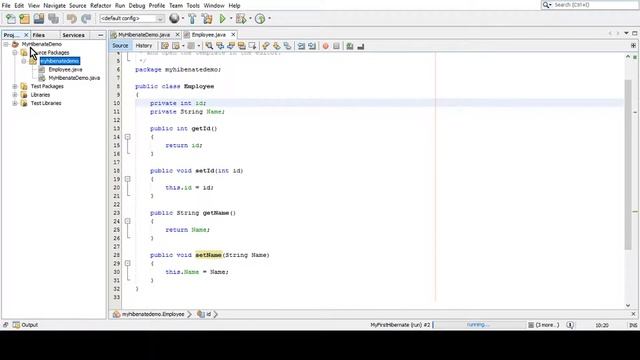Click the Debug Project icon
This screenshot has height=360, width=640.
point(241,18)
